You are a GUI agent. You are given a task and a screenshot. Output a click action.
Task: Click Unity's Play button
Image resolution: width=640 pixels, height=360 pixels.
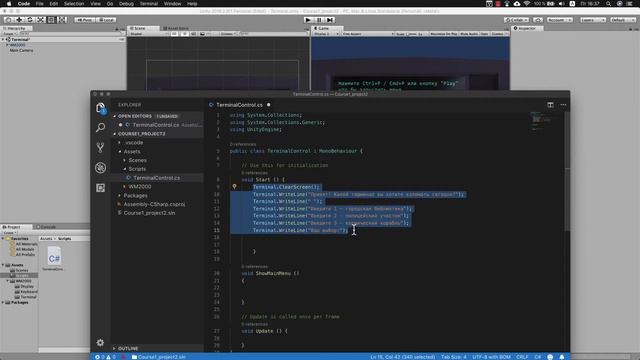pyautogui.click(x=308, y=20)
